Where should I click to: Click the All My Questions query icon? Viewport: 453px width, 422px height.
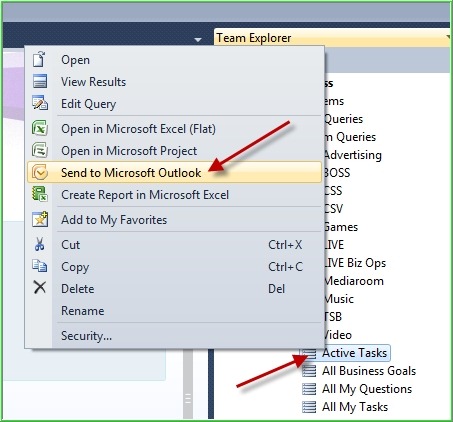click(309, 389)
